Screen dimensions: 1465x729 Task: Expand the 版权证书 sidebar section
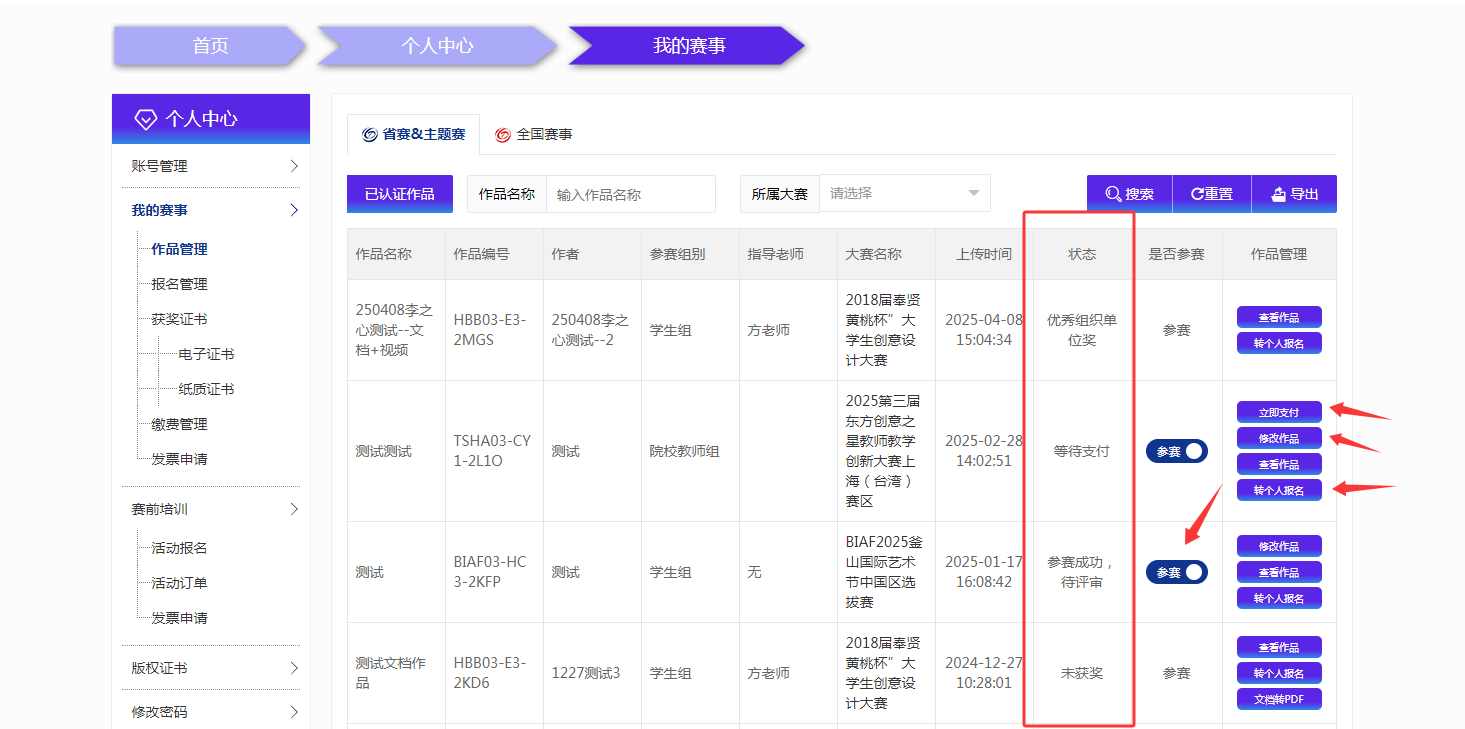(293, 668)
